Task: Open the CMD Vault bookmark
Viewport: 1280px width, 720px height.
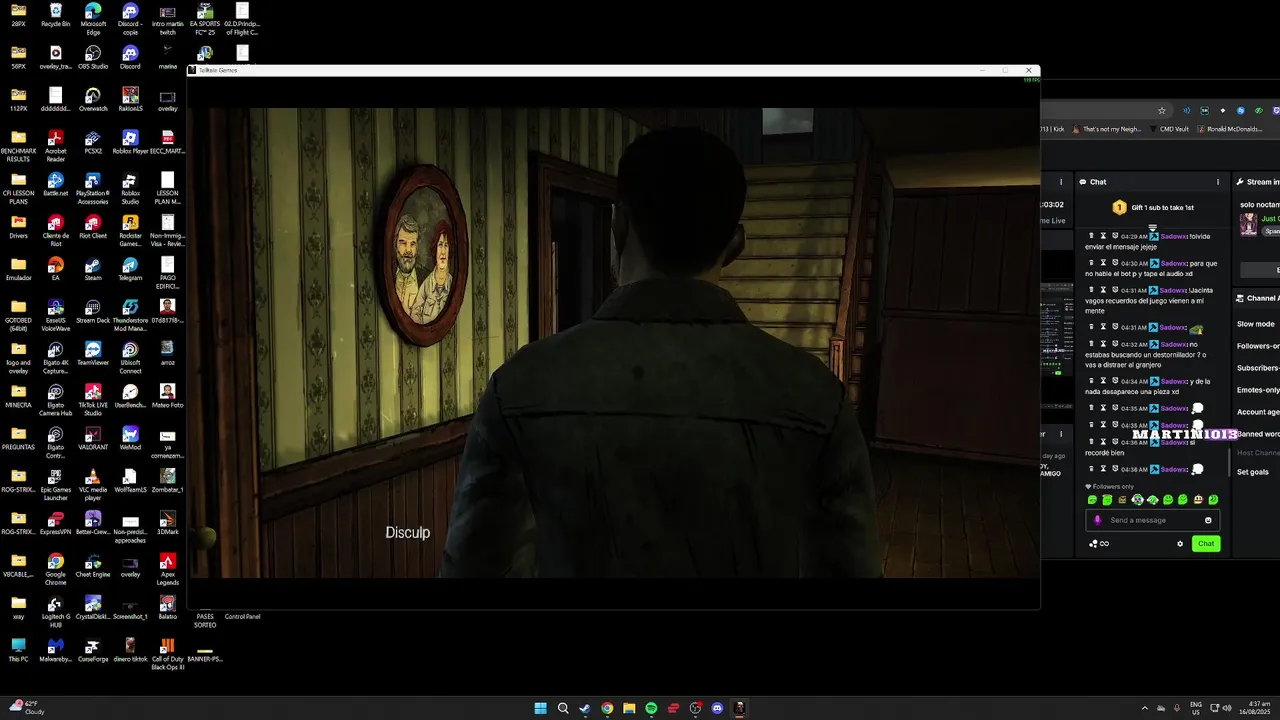Action: click(x=1169, y=129)
